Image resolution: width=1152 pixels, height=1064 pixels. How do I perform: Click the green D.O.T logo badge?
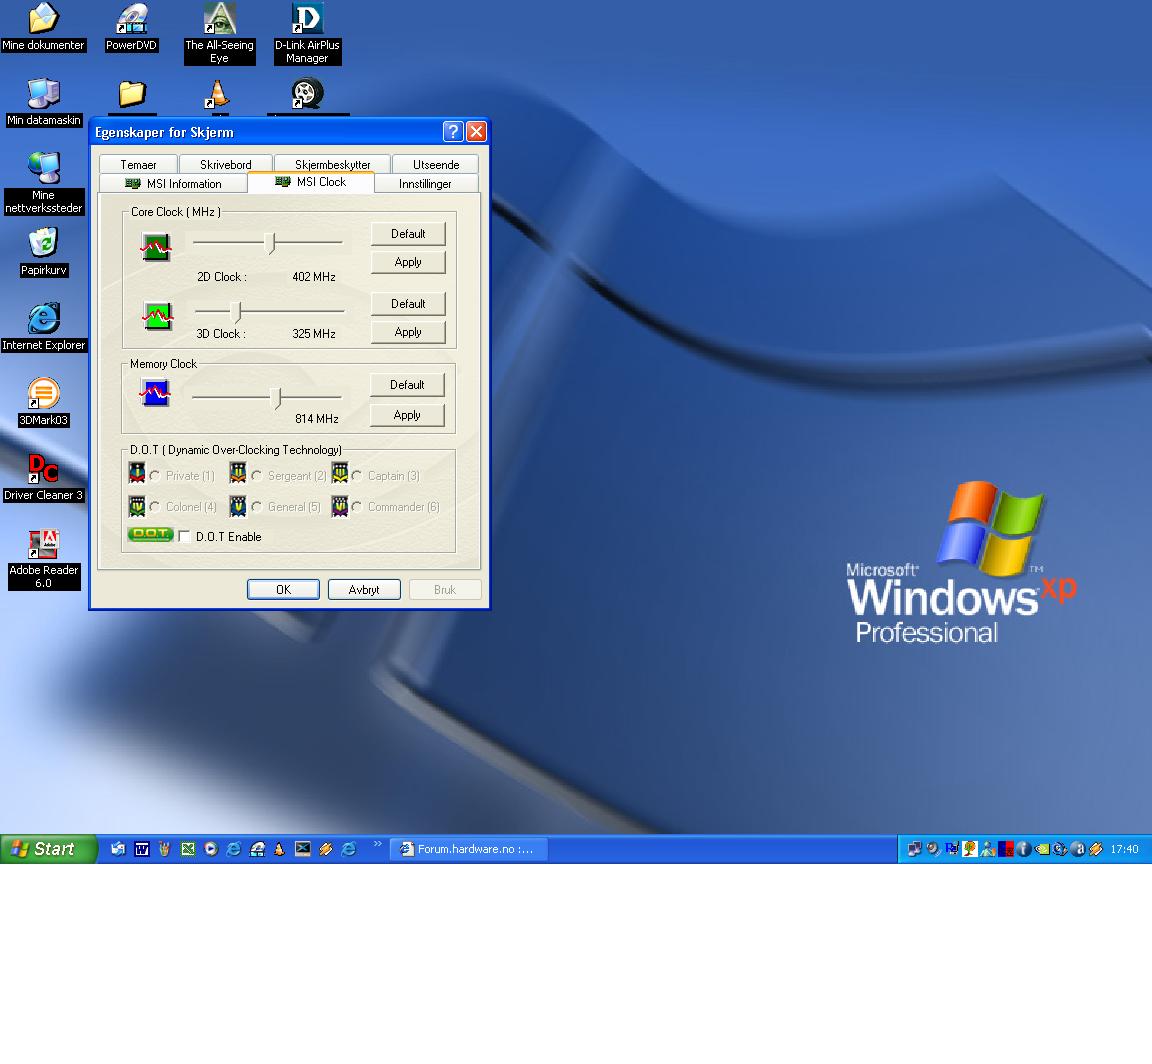click(x=150, y=534)
